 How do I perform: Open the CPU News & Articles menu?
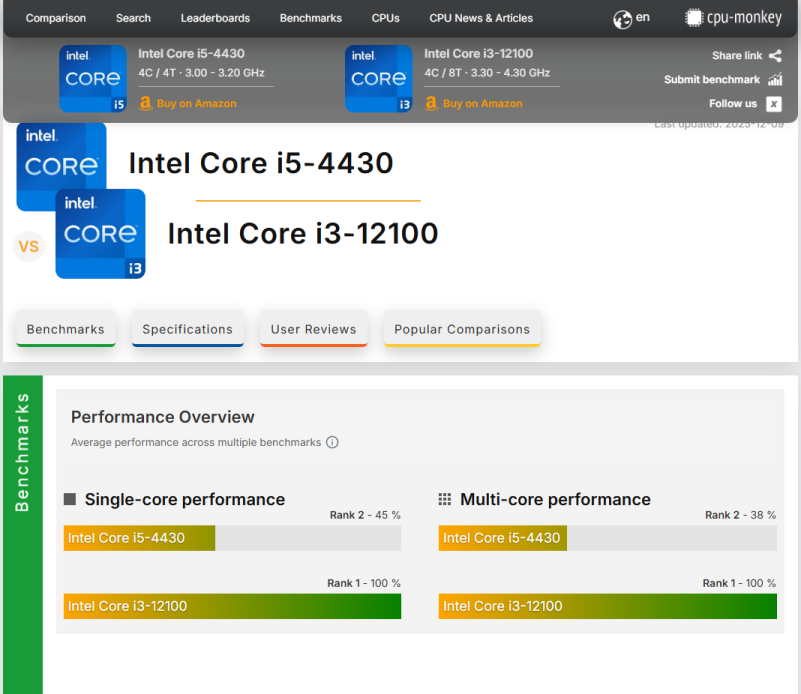point(481,18)
